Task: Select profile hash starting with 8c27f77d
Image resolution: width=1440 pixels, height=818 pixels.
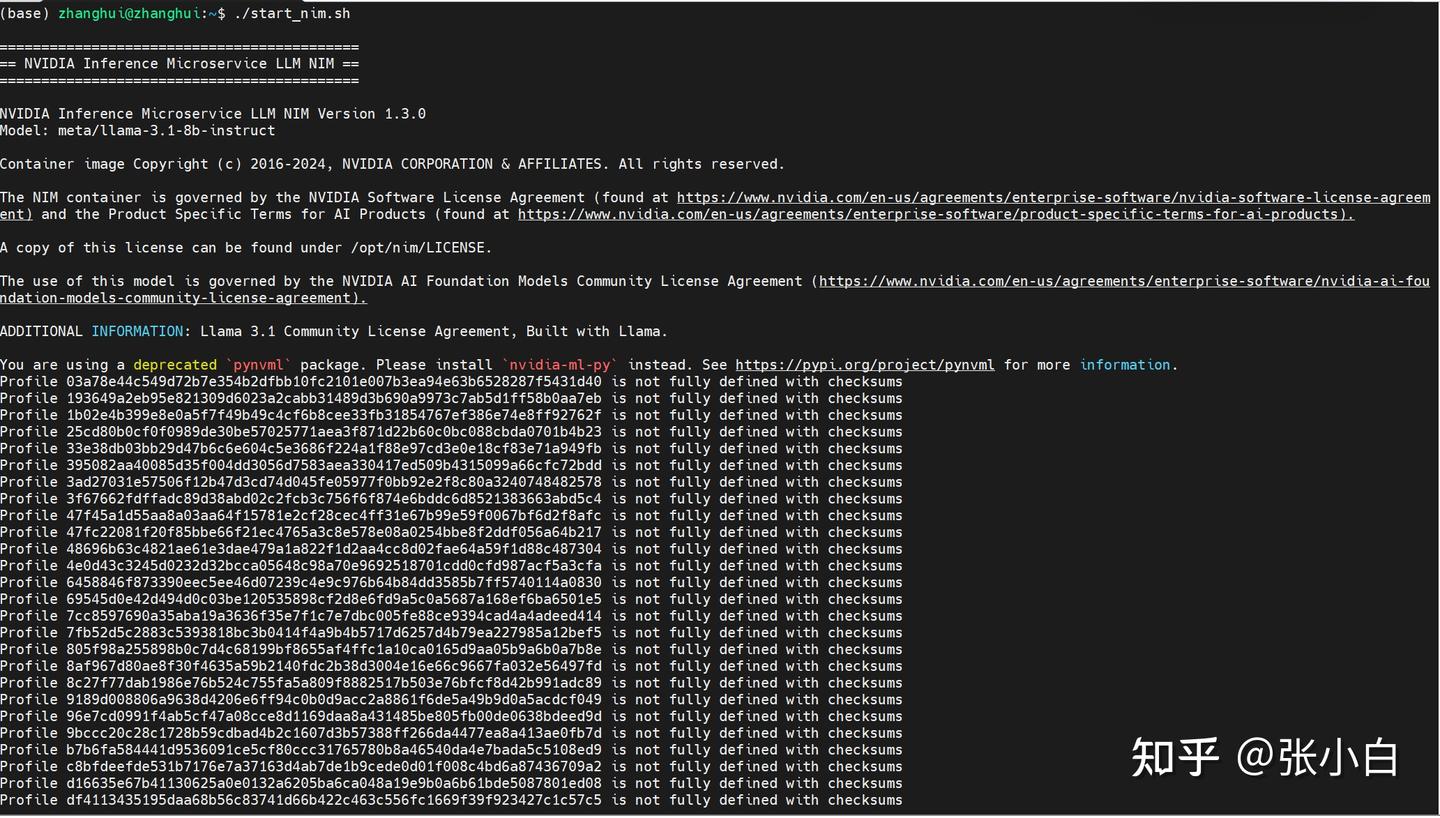Action: [x=334, y=683]
